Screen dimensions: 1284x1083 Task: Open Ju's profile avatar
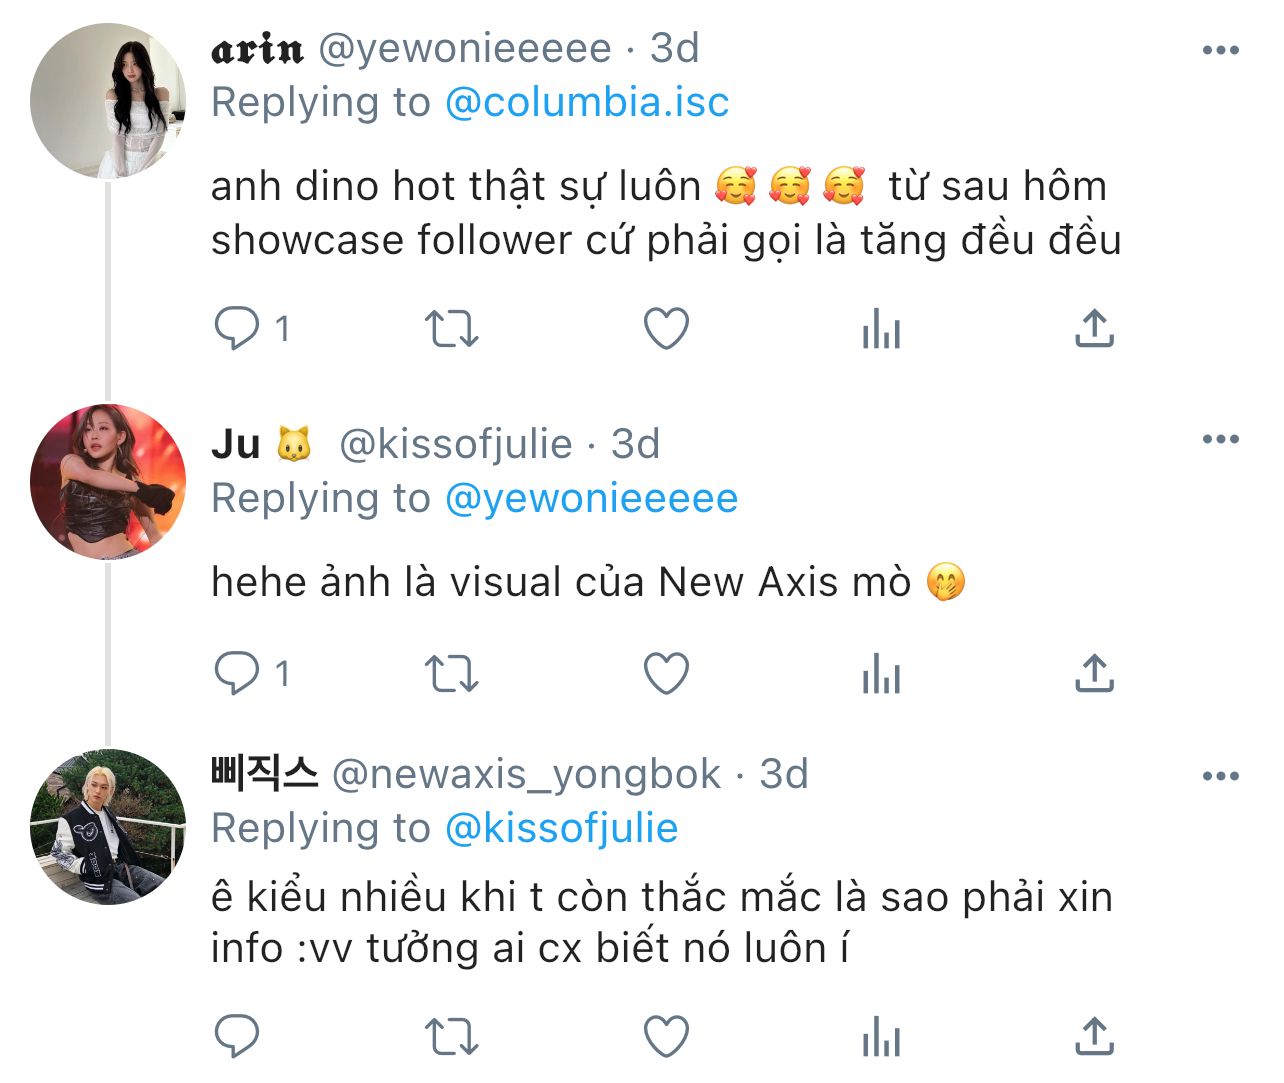point(108,481)
